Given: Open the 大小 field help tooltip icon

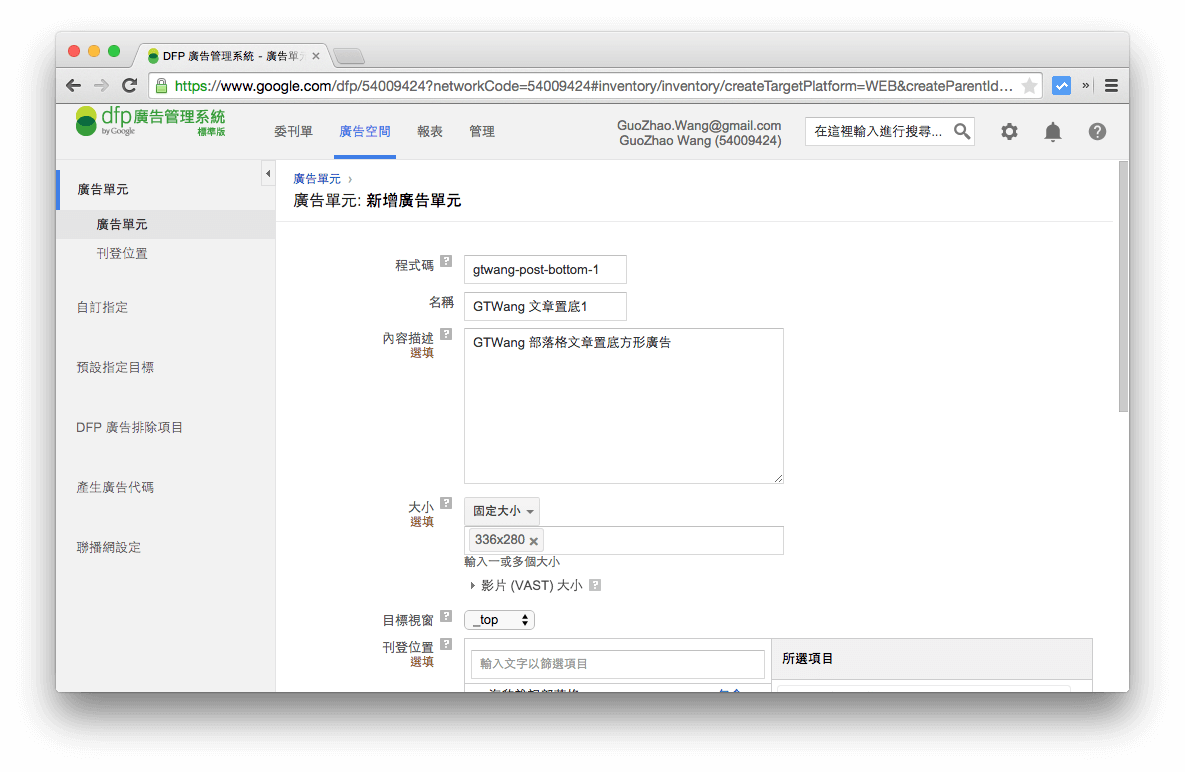Looking at the screenshot, I should 446,505.
